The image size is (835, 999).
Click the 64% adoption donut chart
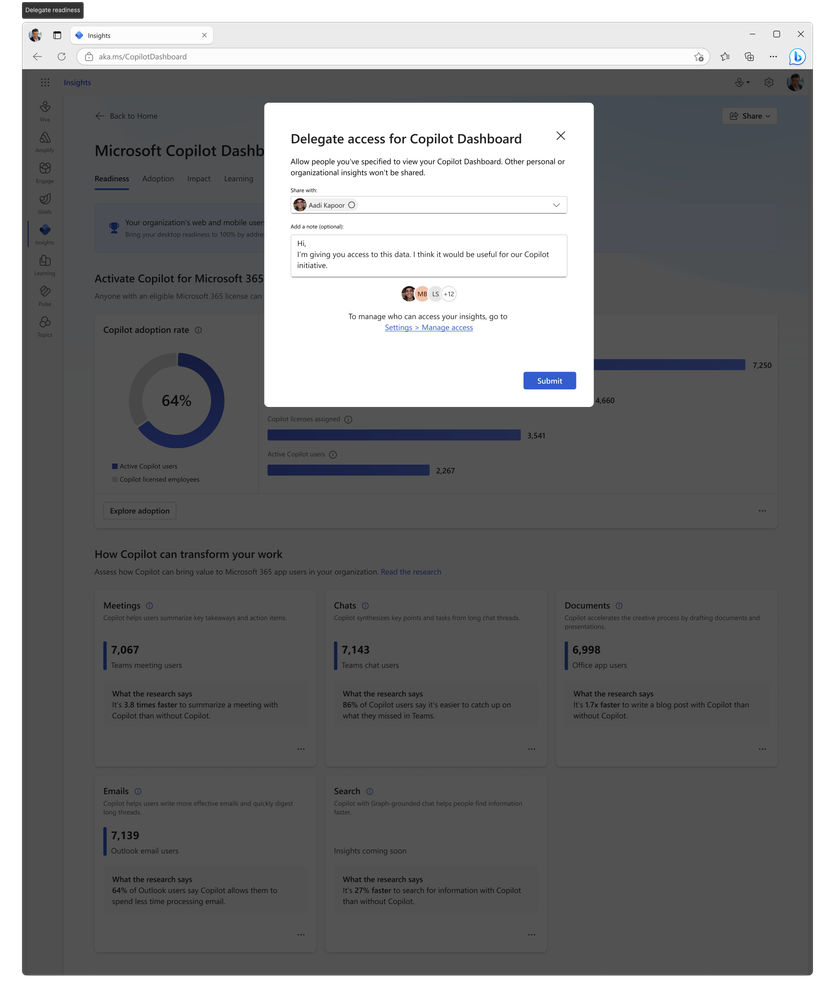176,401
